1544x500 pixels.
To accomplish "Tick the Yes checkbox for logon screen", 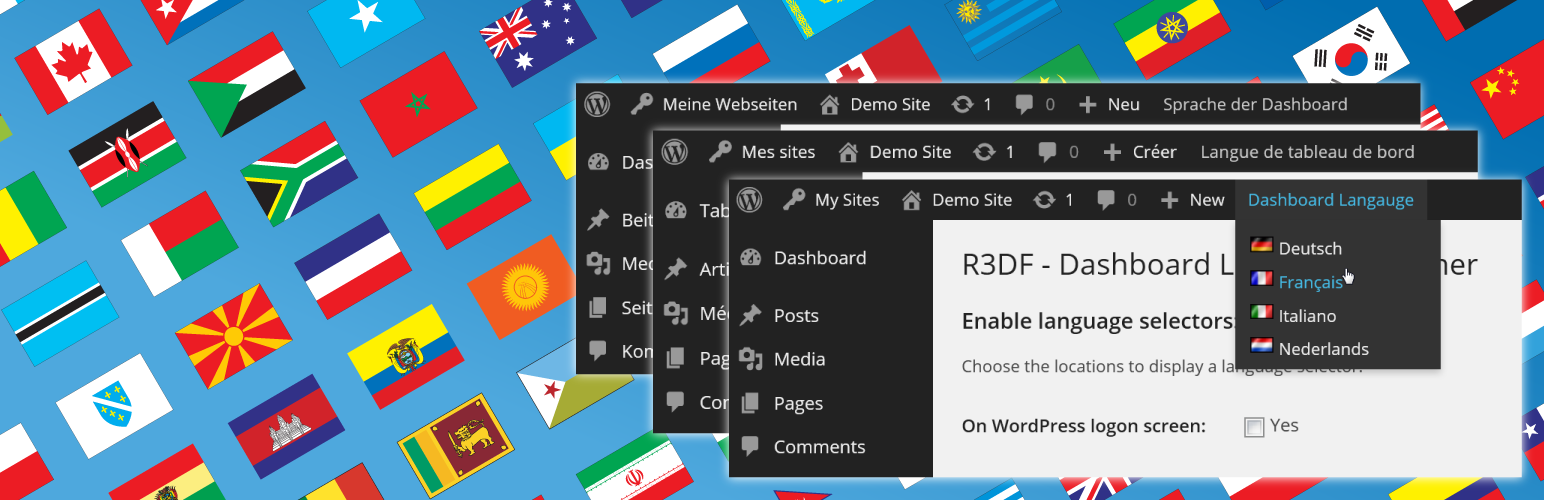I will (1254, 427).
